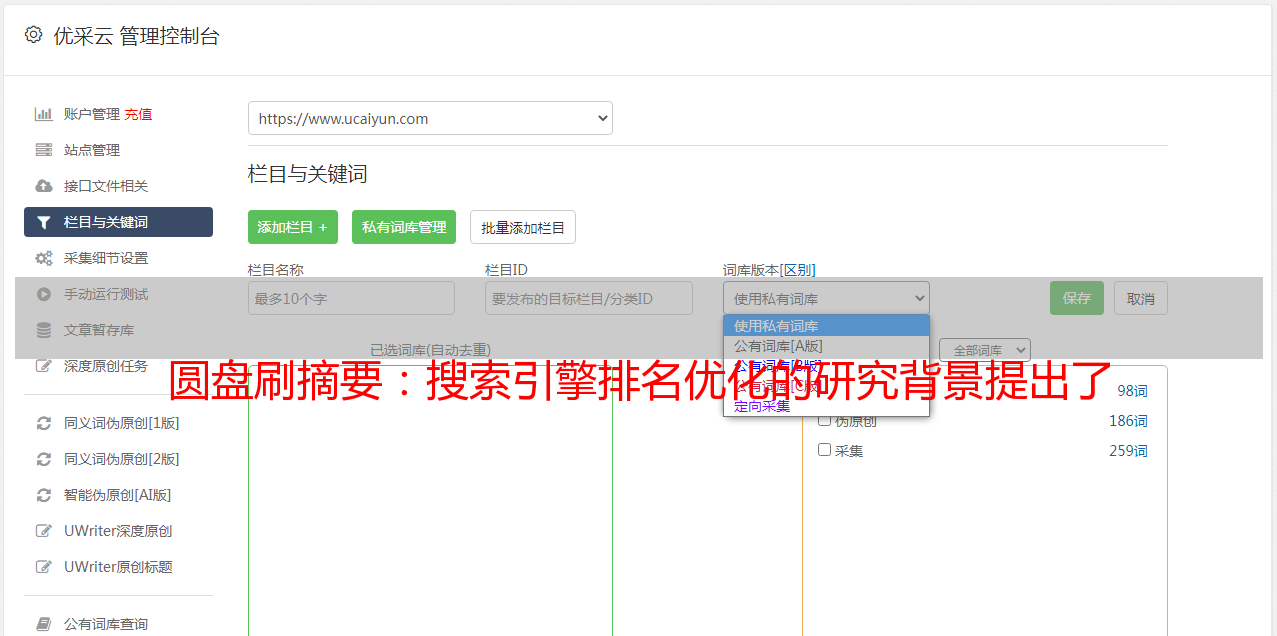Click the refresh icon for 同义词伪原创[1版]

43,423
